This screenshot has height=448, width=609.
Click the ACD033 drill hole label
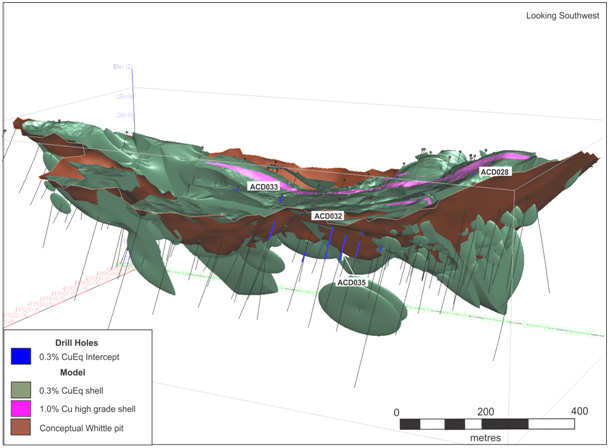[264, 187]
